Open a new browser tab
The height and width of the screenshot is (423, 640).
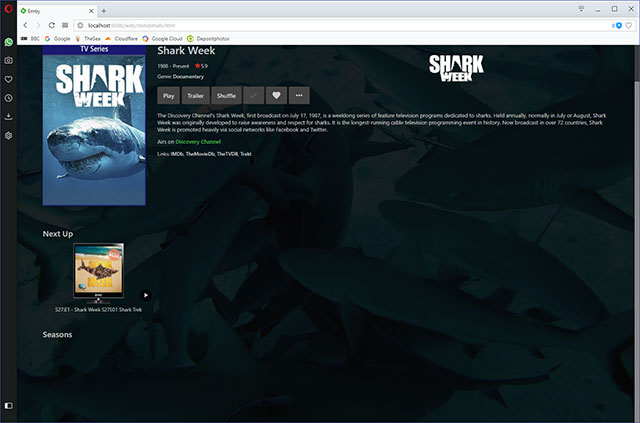click(104, 11)
